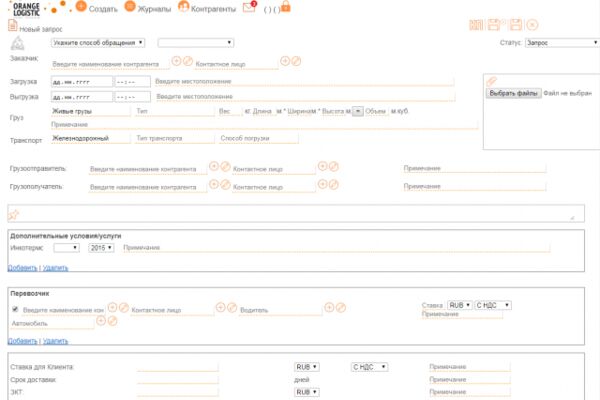This screenshot has width=600, height=400.
Task: Click the Железнодорожный transport field
Action: pyautogui.click(x=91, y=139)
